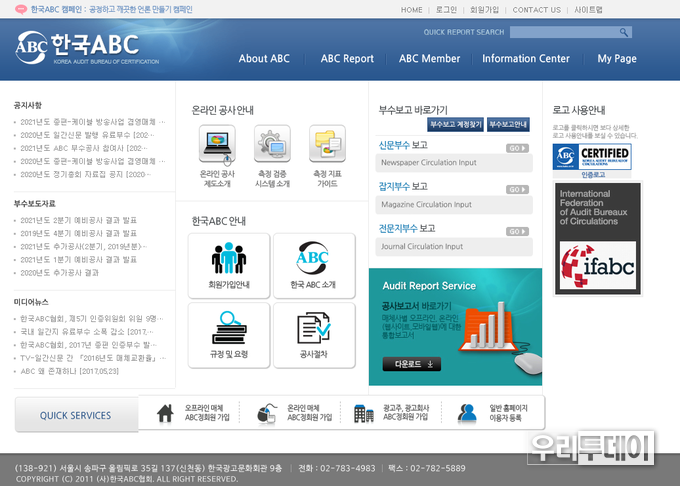Open the 규정 및 요령 books icon tile
This screenshot has width=680, height=486.
pos(229,335)
